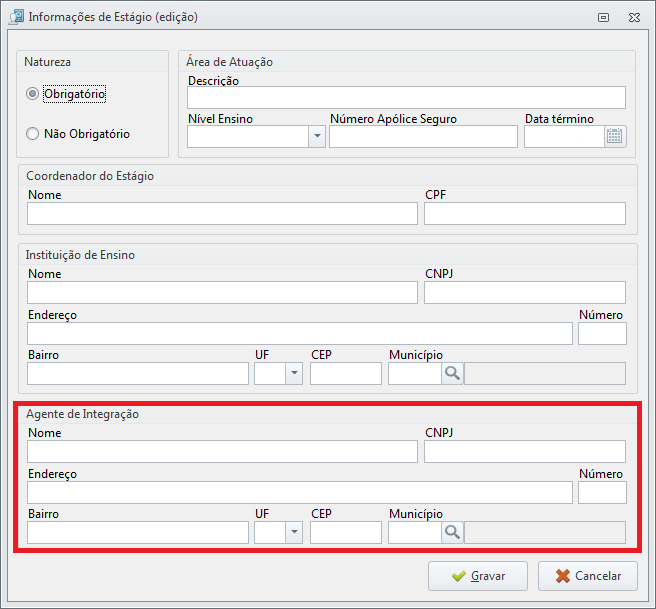Click the Cancelar button
This screenshot has height=609, width=656.
pos(588,576)
